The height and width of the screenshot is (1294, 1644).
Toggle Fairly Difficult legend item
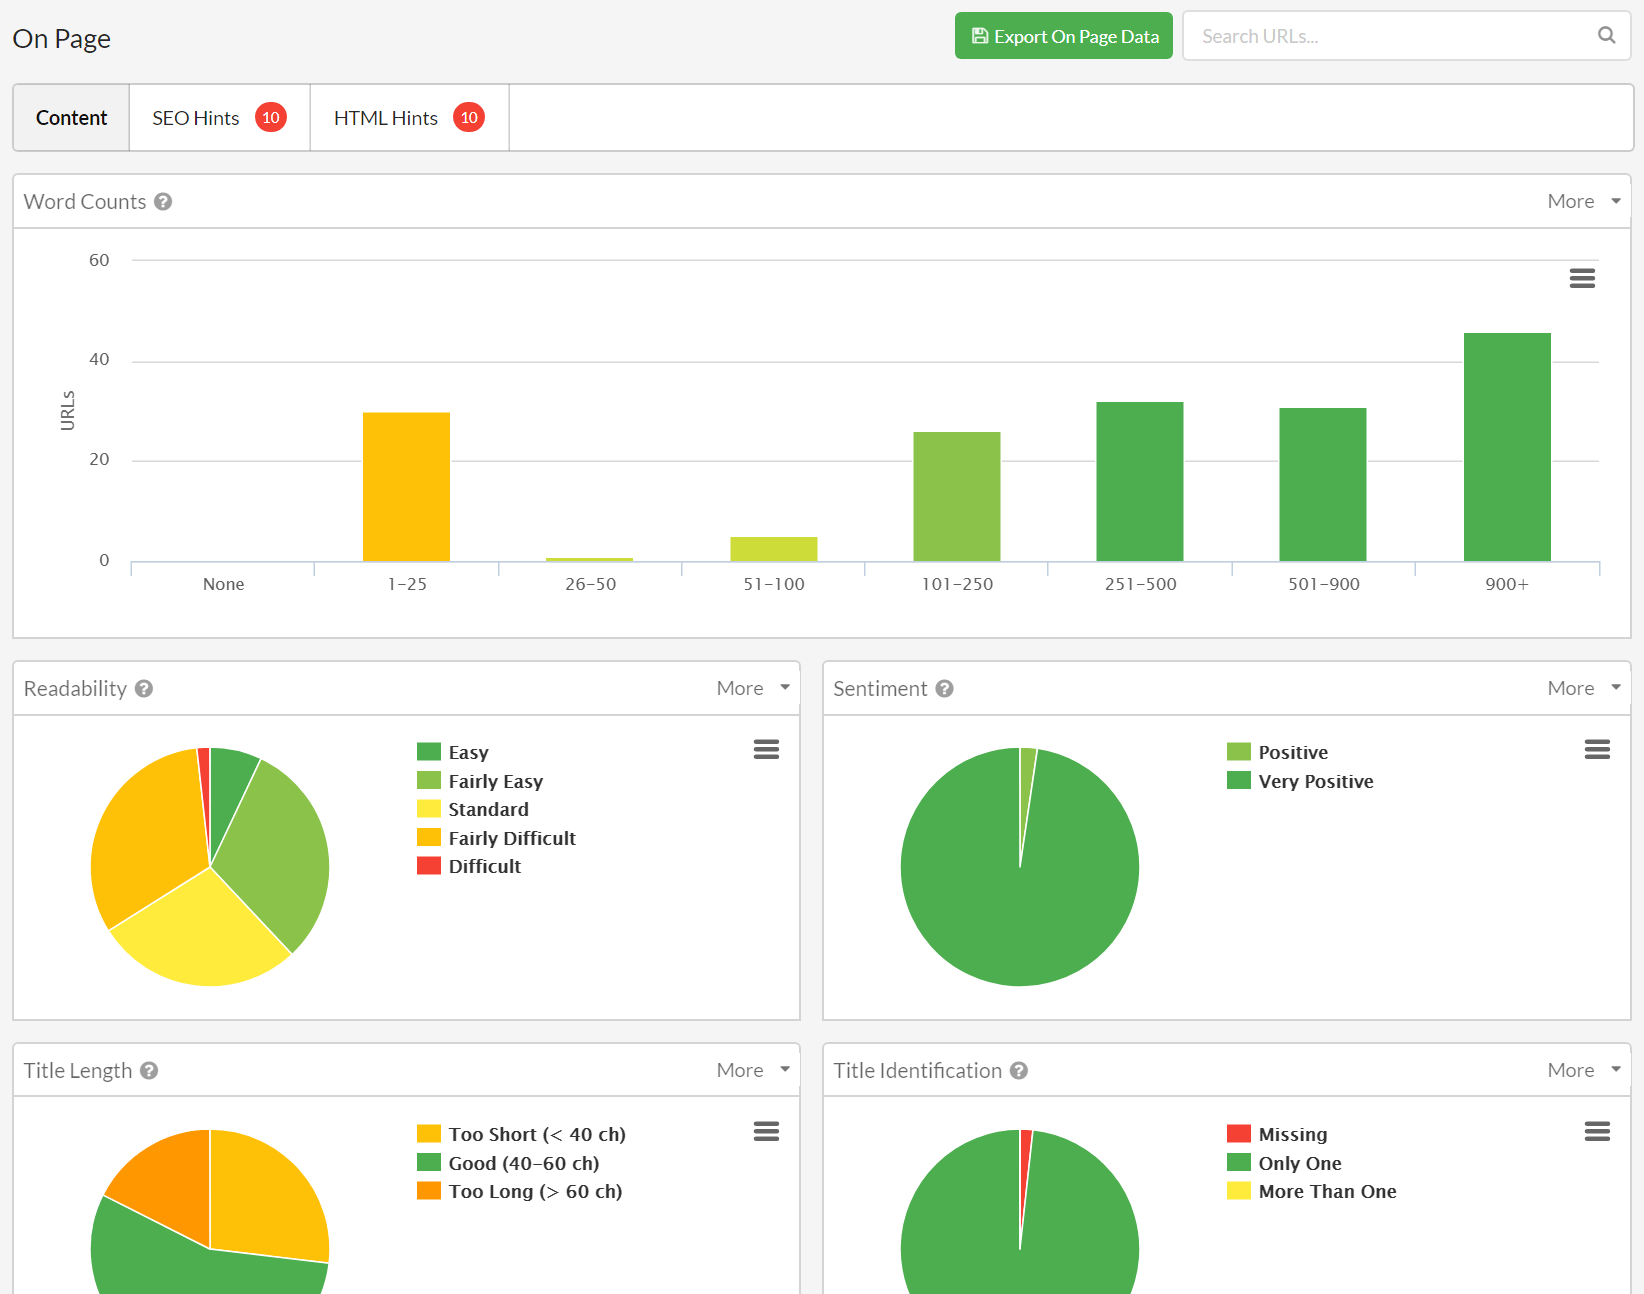click(x=496, y=838)
